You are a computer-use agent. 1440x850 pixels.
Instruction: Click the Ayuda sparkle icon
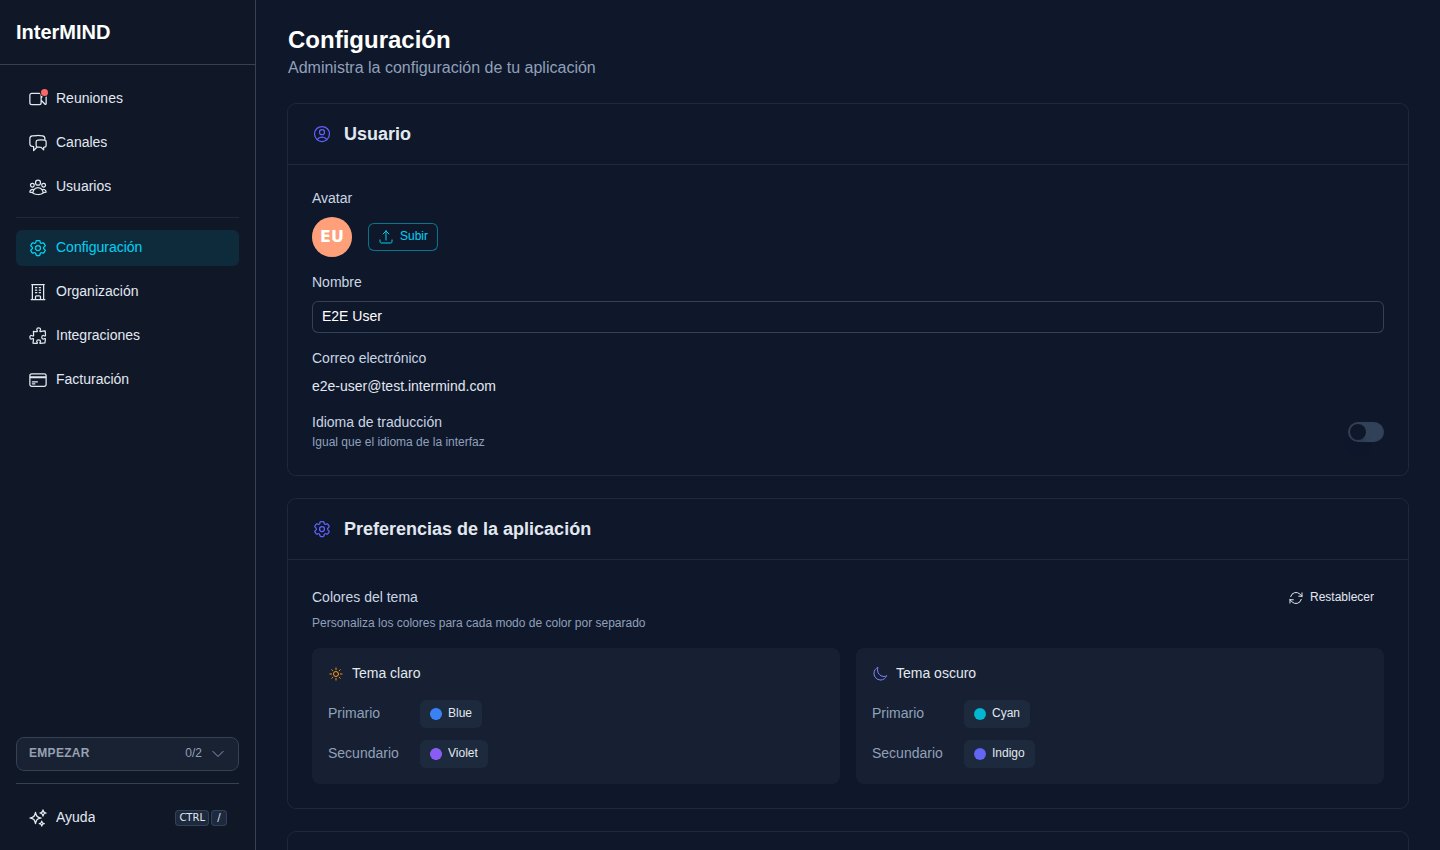[x=38, y=817]
